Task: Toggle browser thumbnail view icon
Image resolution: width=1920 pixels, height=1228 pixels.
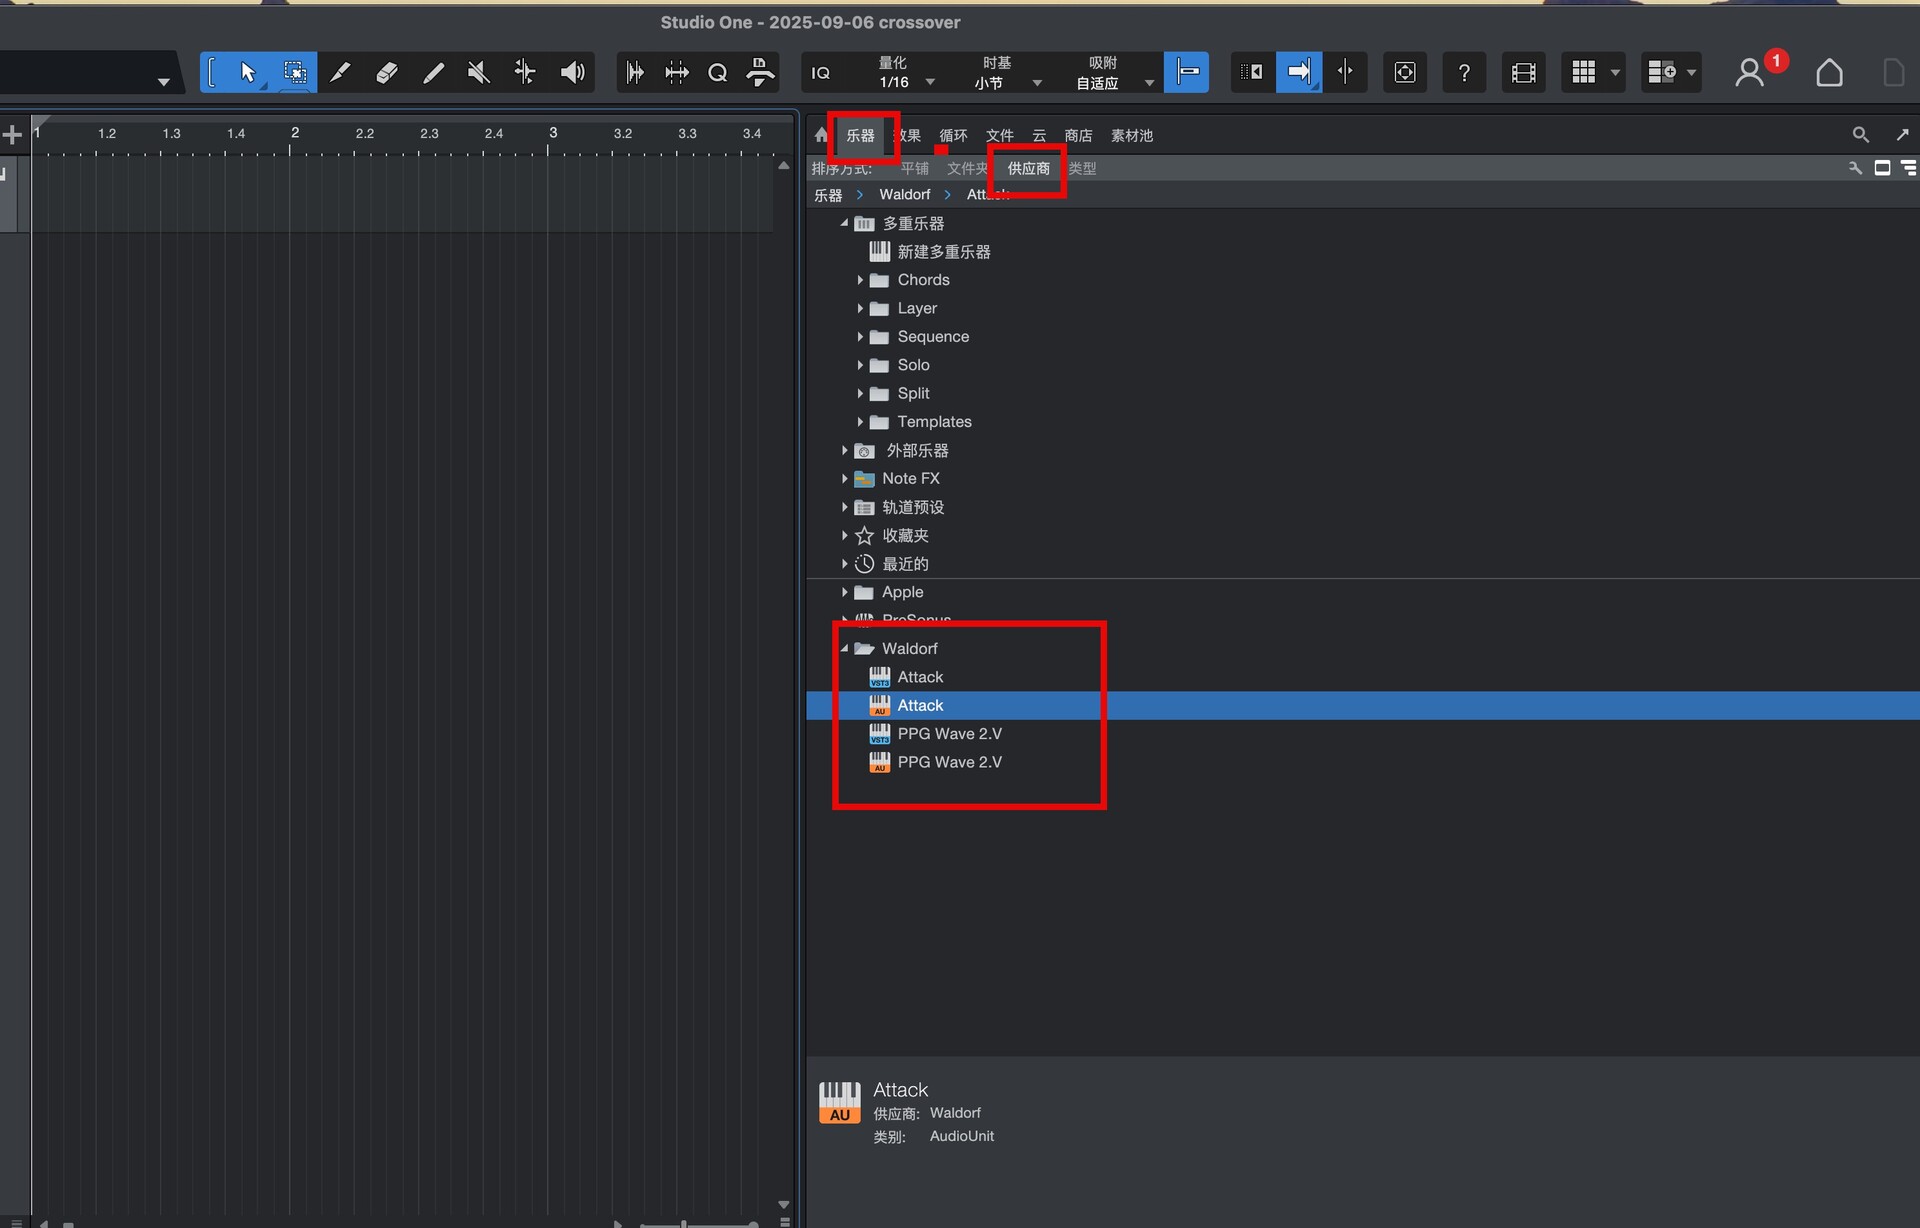Action: click(1882, 168)
